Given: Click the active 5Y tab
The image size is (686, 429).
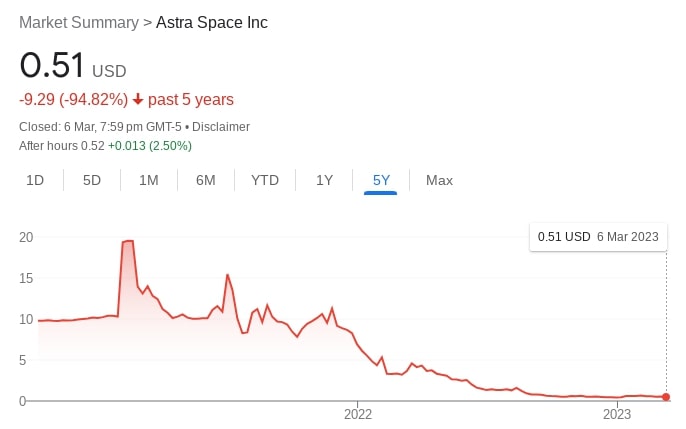Looking at the screenshot, I should [x=381, y=180].
